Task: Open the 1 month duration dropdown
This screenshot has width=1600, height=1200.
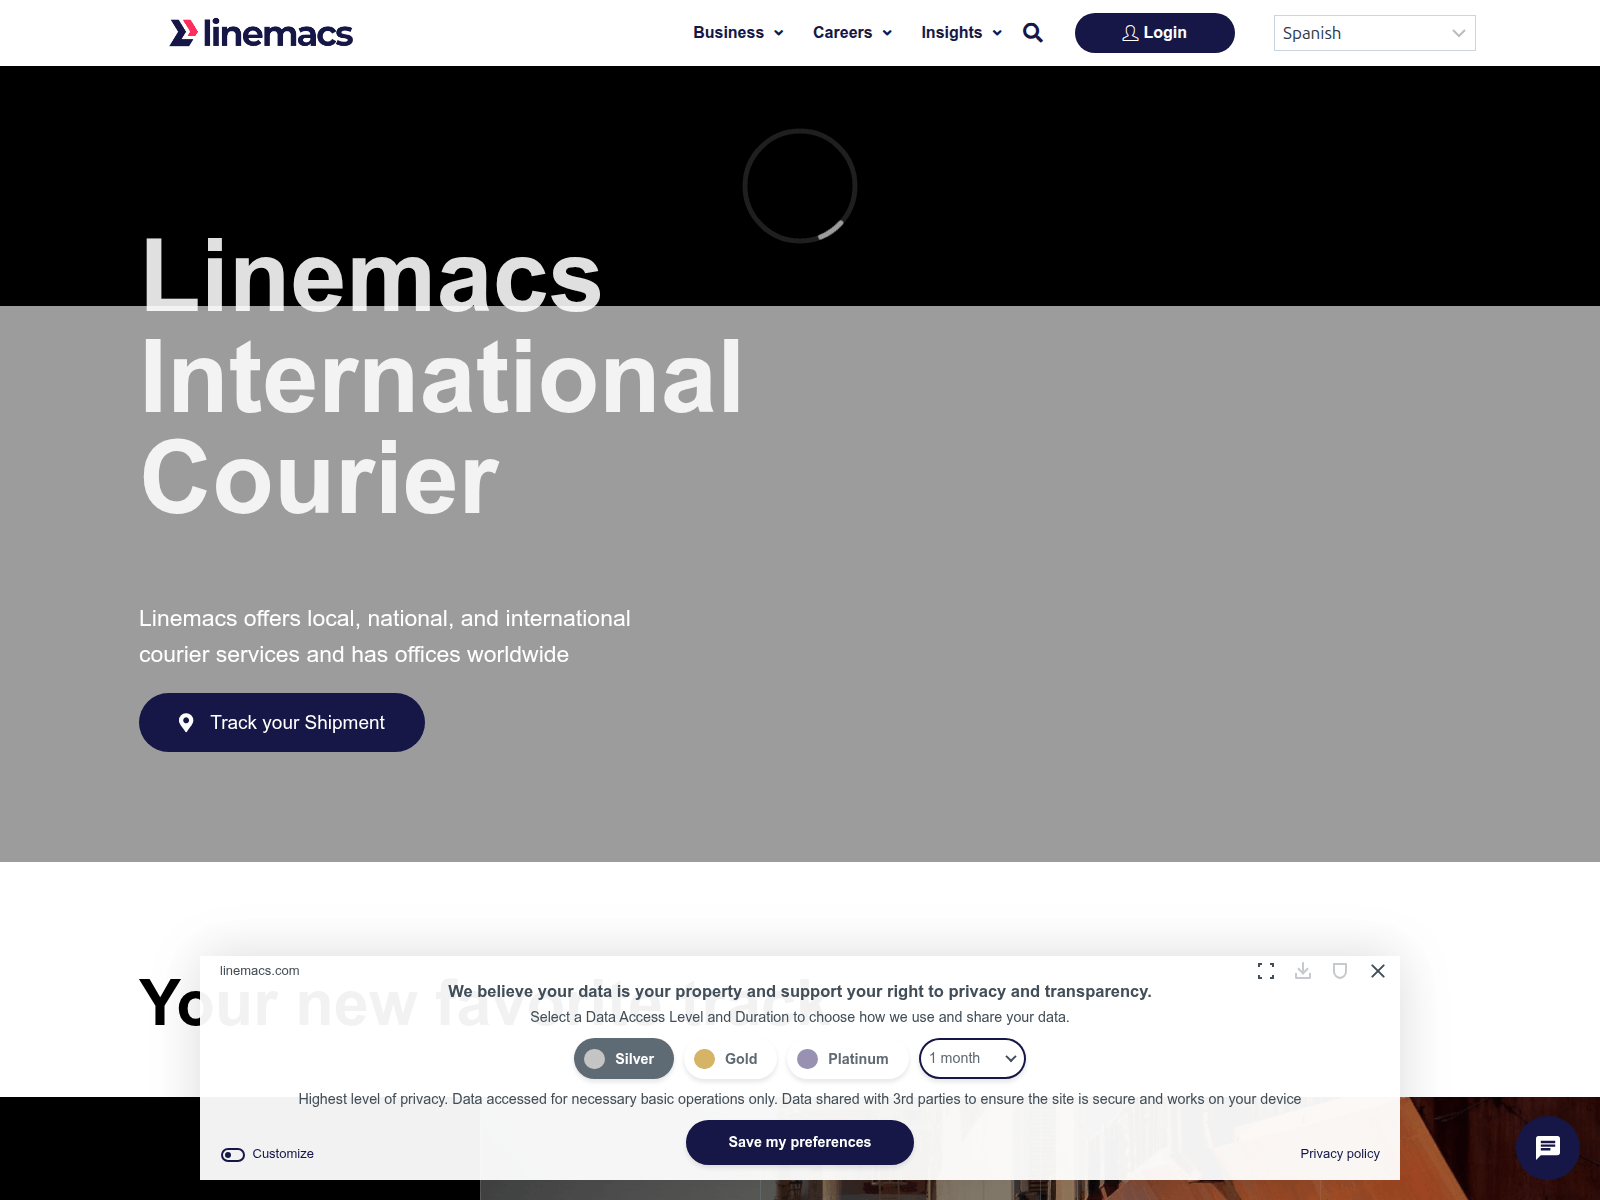Action: pyautogui.click(x=972, y=1059)
